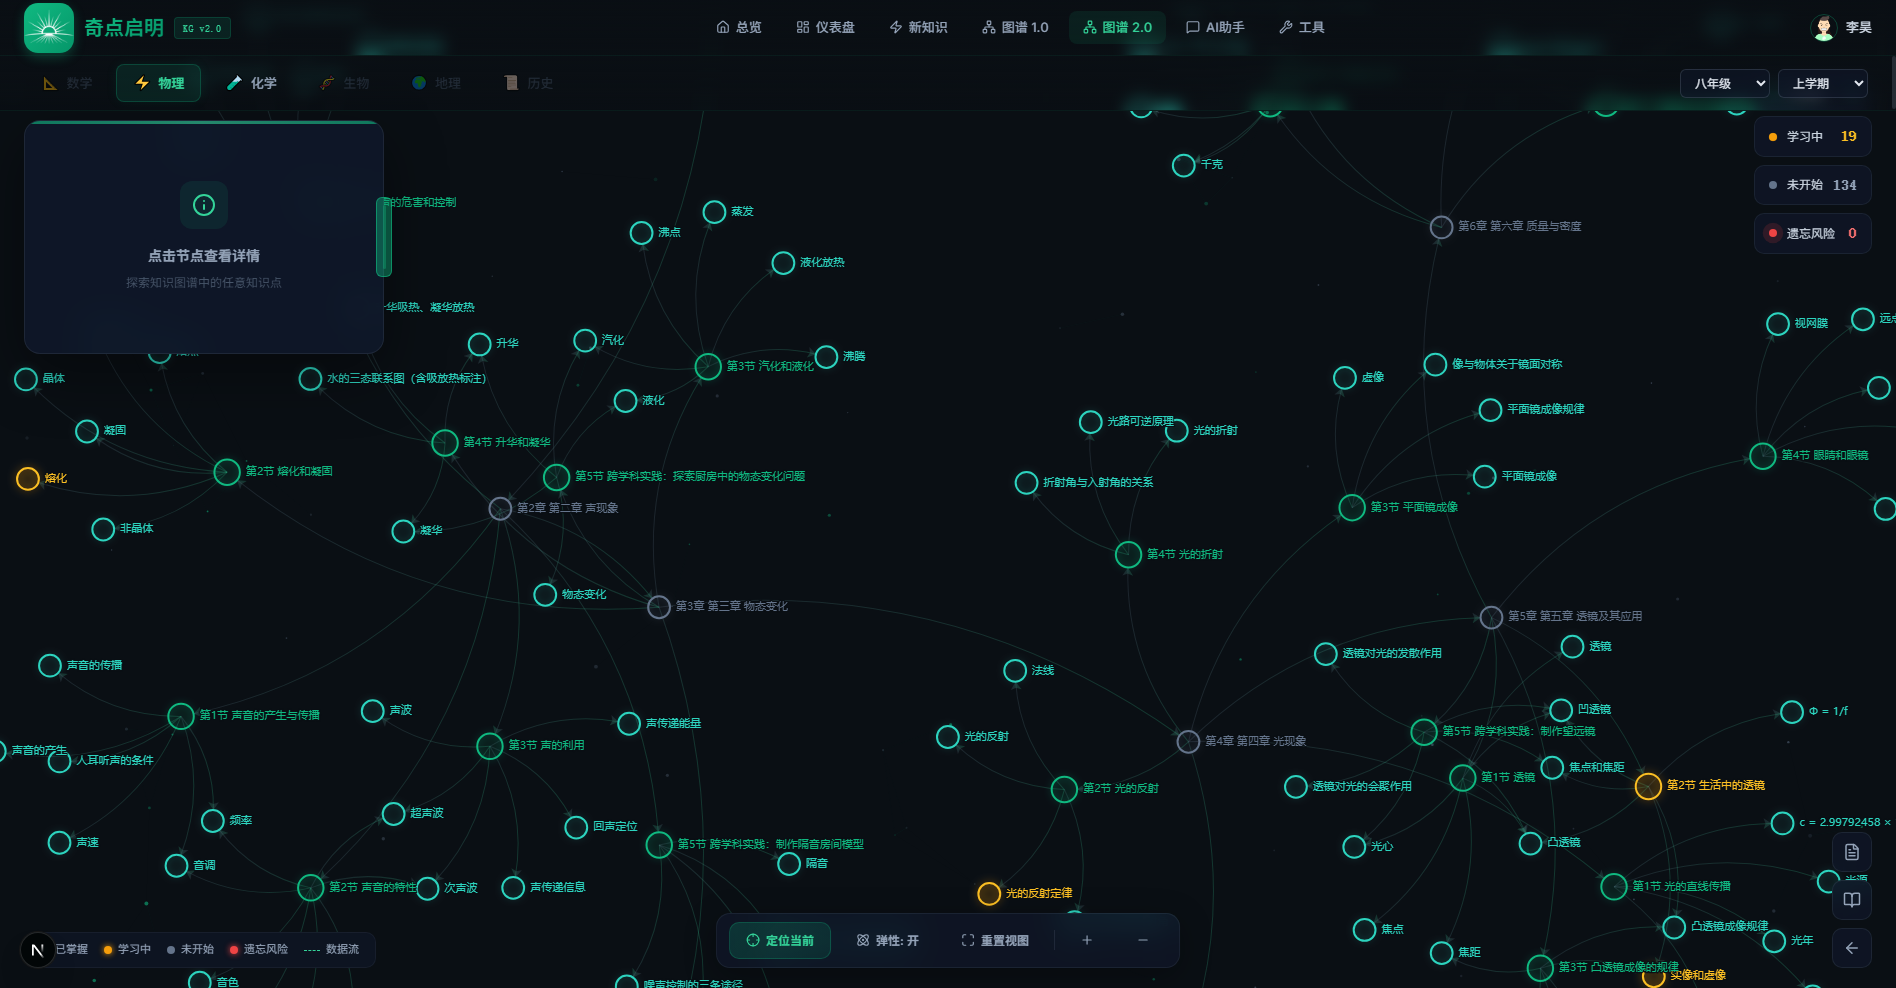Switch to the 新知识 tab
Screen dimensions: 1896x988
(918, 27)
